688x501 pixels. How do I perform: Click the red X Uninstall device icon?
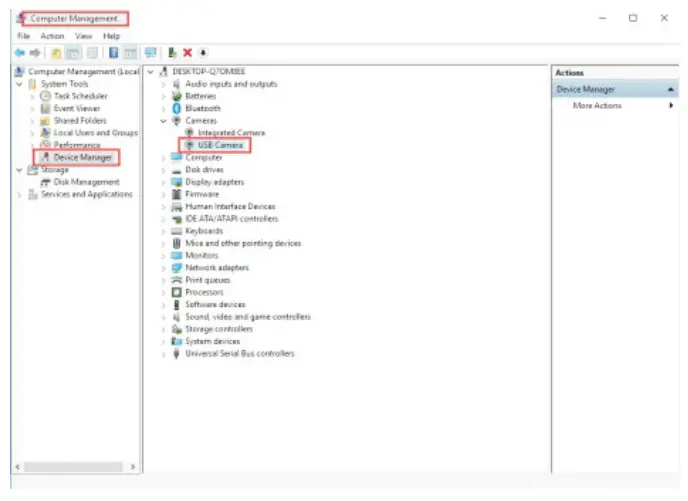(x=187, y=53)
